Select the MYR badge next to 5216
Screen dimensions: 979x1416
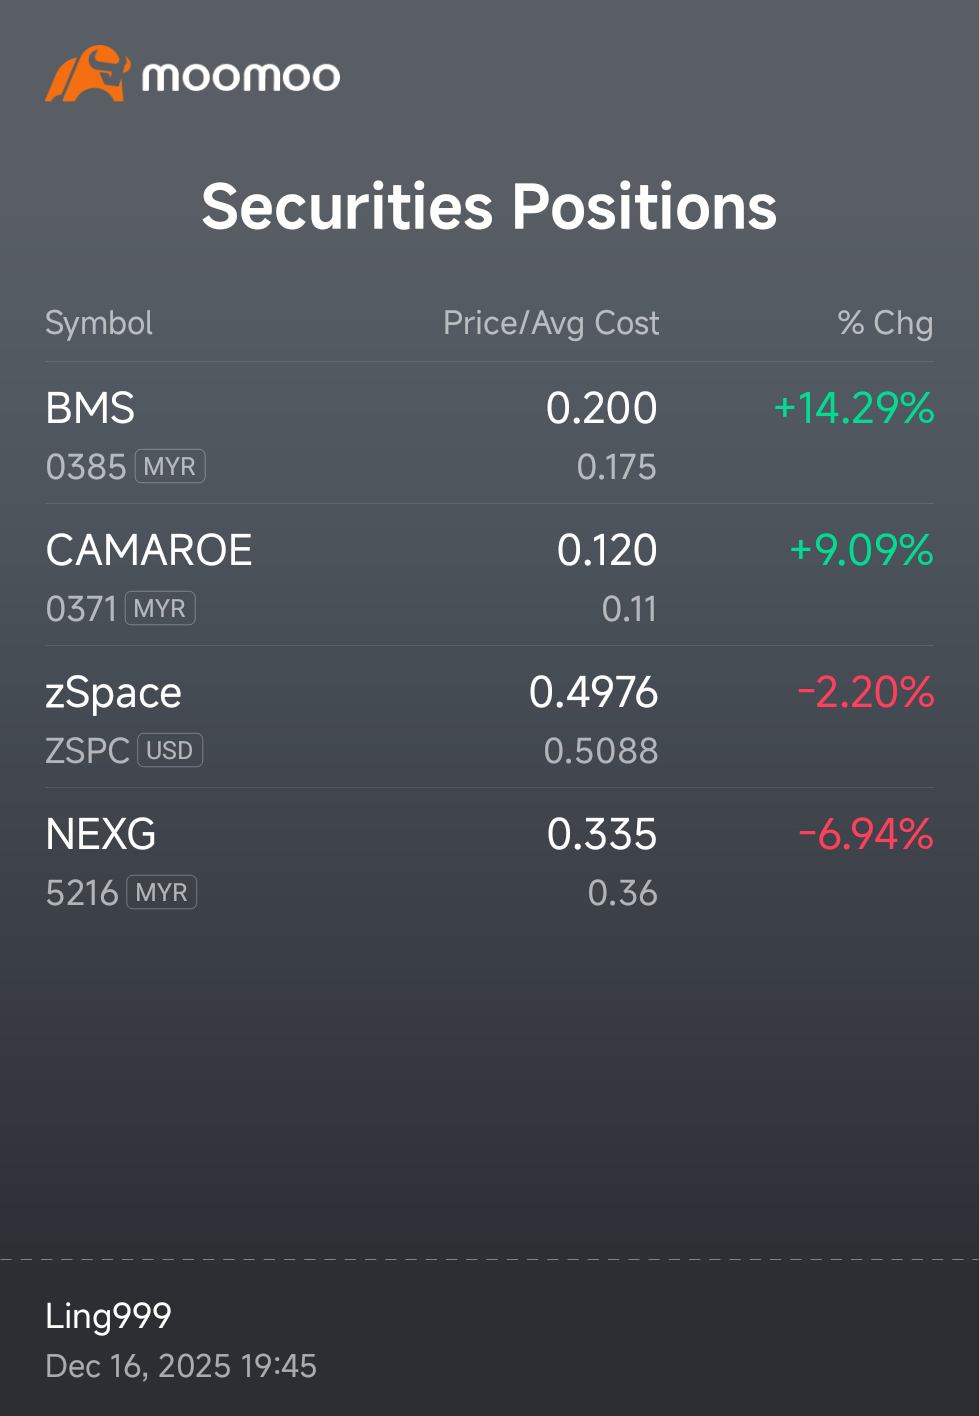[x=162, y=892]
